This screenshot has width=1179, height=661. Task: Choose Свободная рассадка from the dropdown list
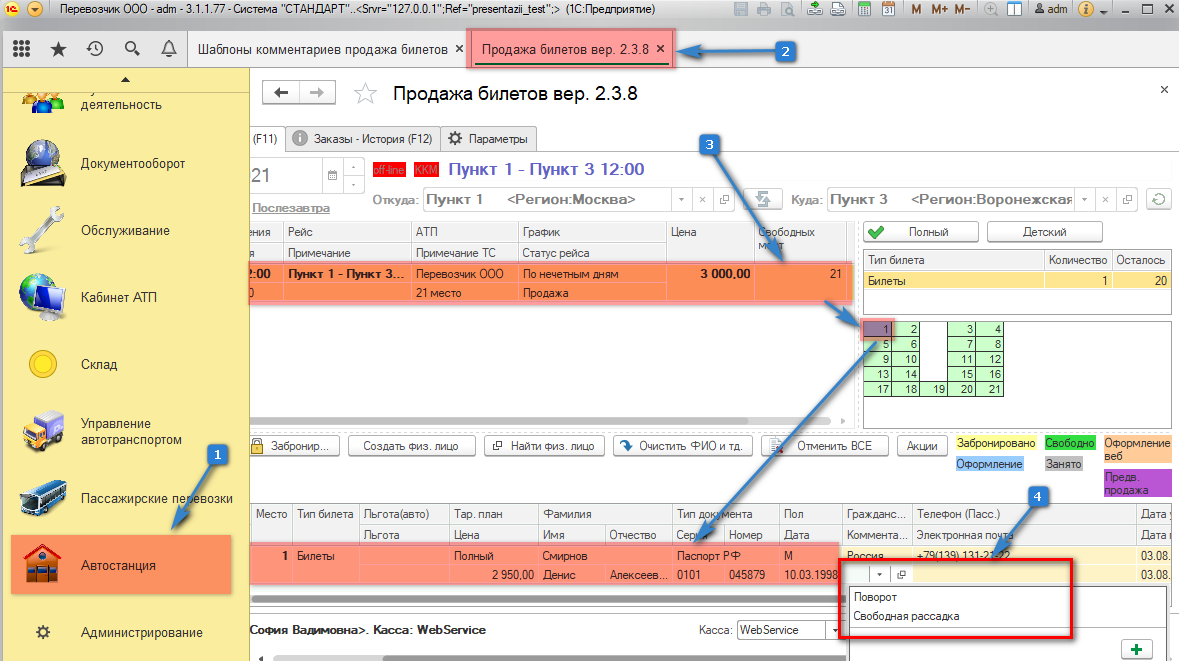(906, 616)
